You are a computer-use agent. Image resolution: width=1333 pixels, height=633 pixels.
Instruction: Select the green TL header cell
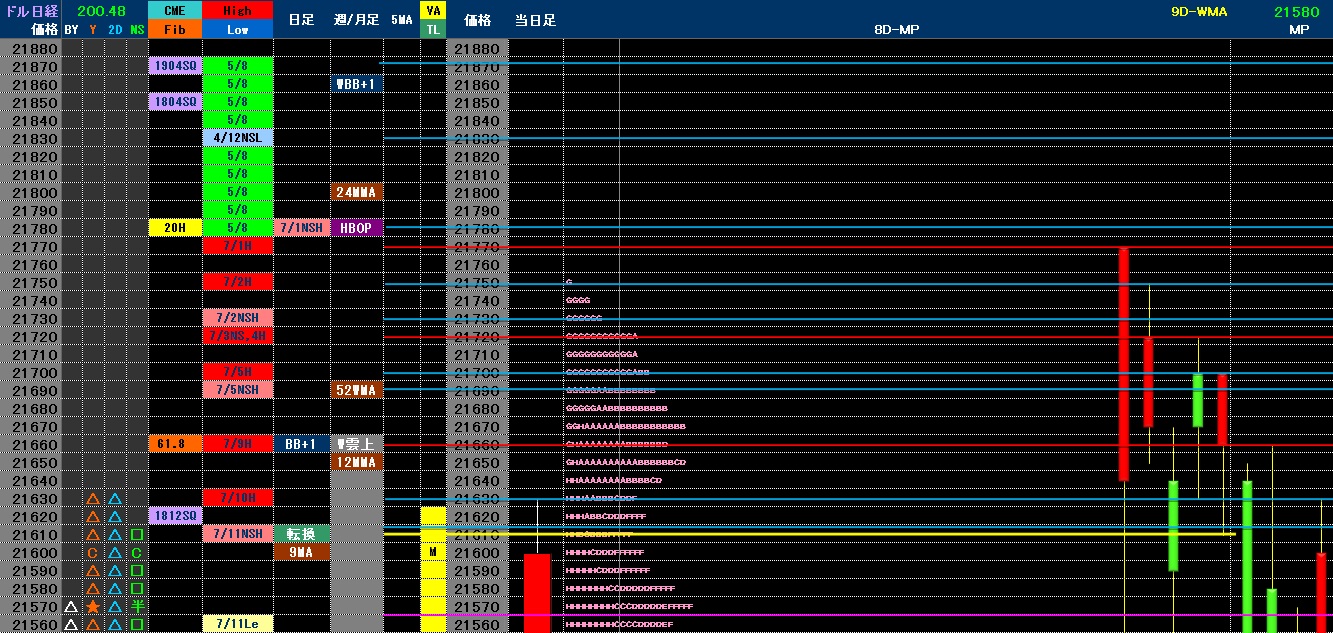click(433, 30)
